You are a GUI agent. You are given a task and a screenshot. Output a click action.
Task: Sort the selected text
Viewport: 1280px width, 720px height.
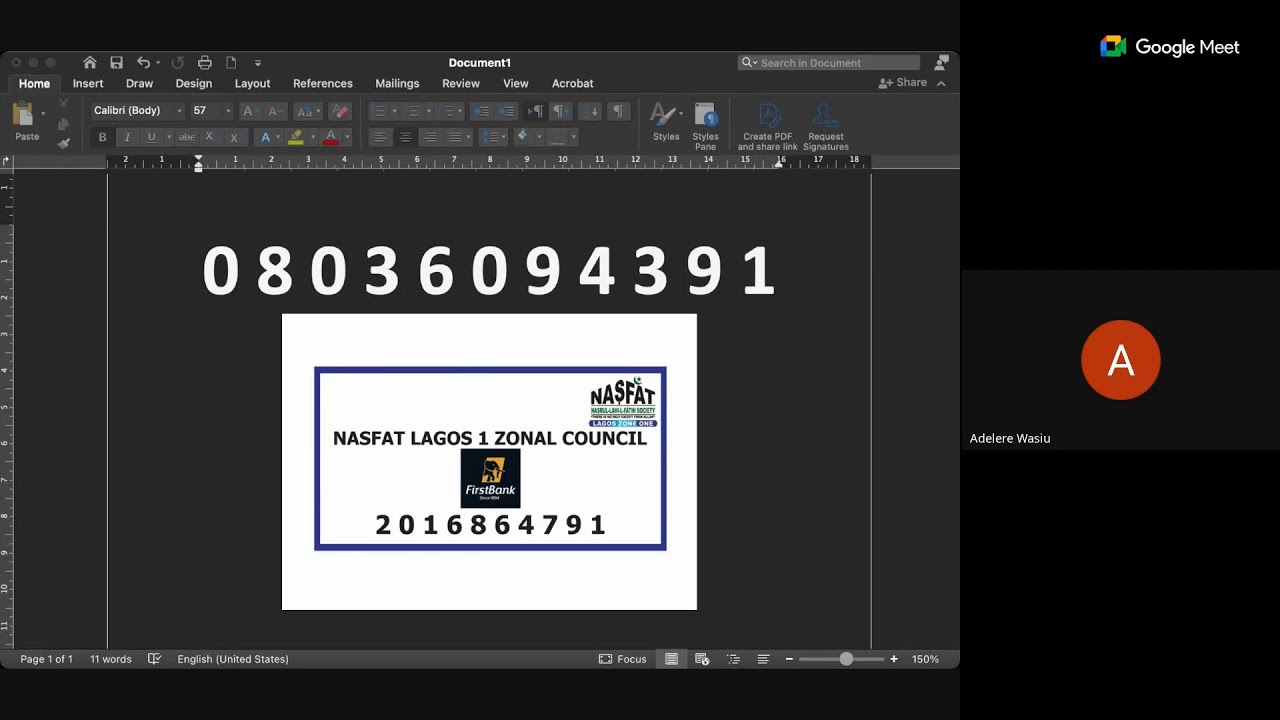pyautogui.click(x=591, y=111)
